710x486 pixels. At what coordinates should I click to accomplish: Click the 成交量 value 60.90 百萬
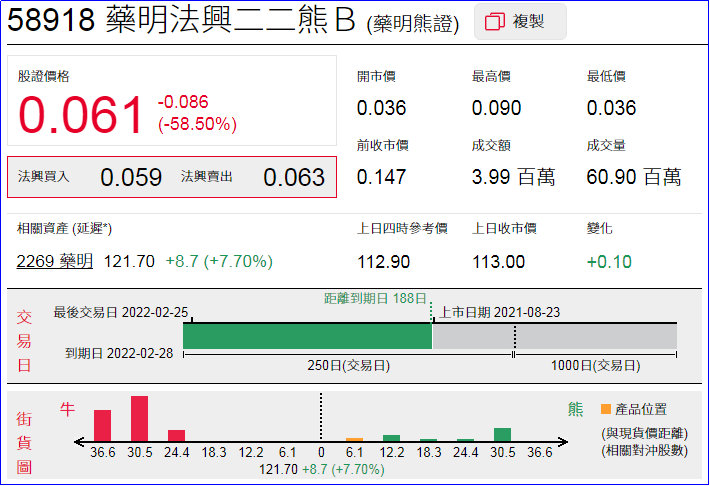pos(634,177)
